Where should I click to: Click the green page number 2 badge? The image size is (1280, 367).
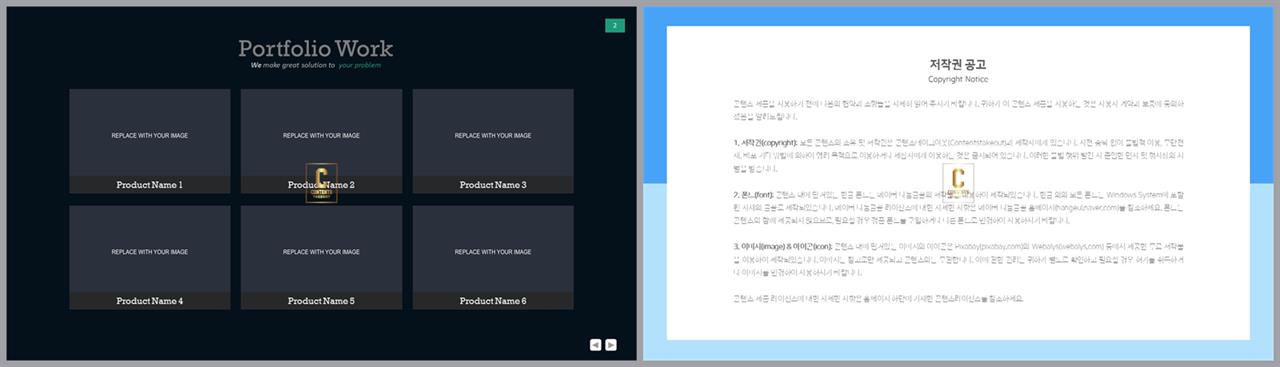tap(614, 25)
